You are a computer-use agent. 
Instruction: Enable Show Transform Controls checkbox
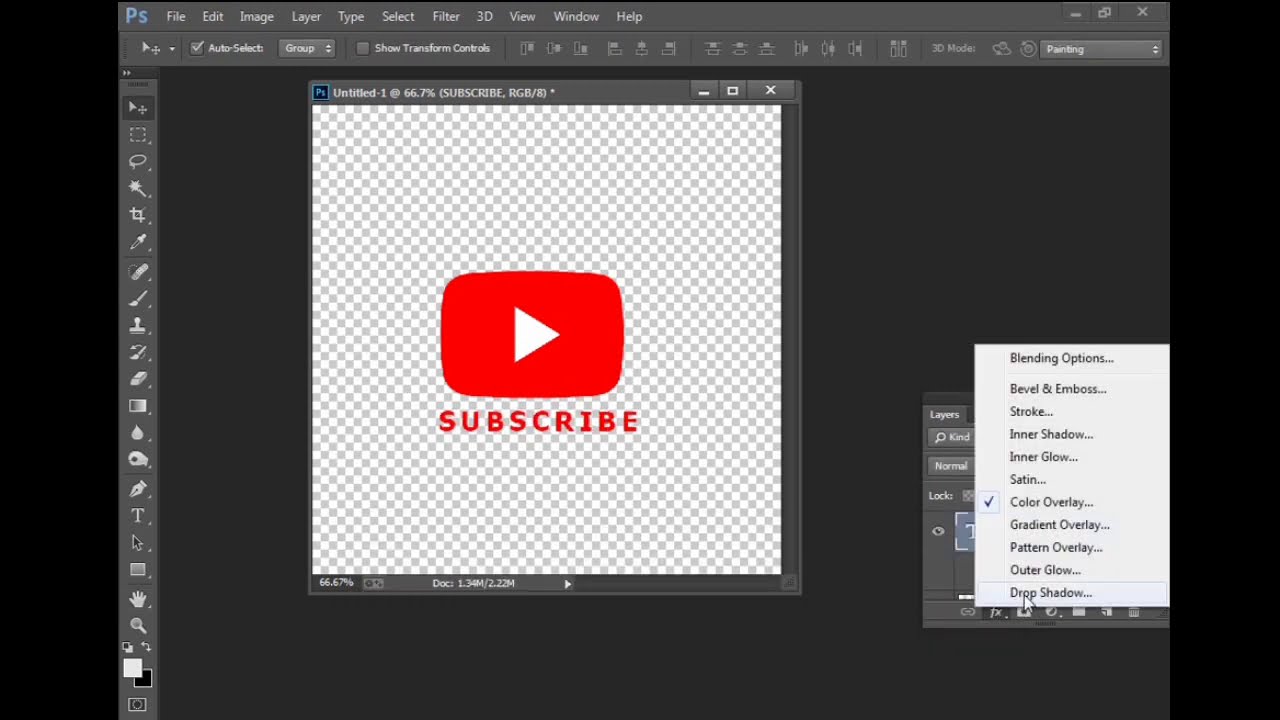tap(362, 48)
